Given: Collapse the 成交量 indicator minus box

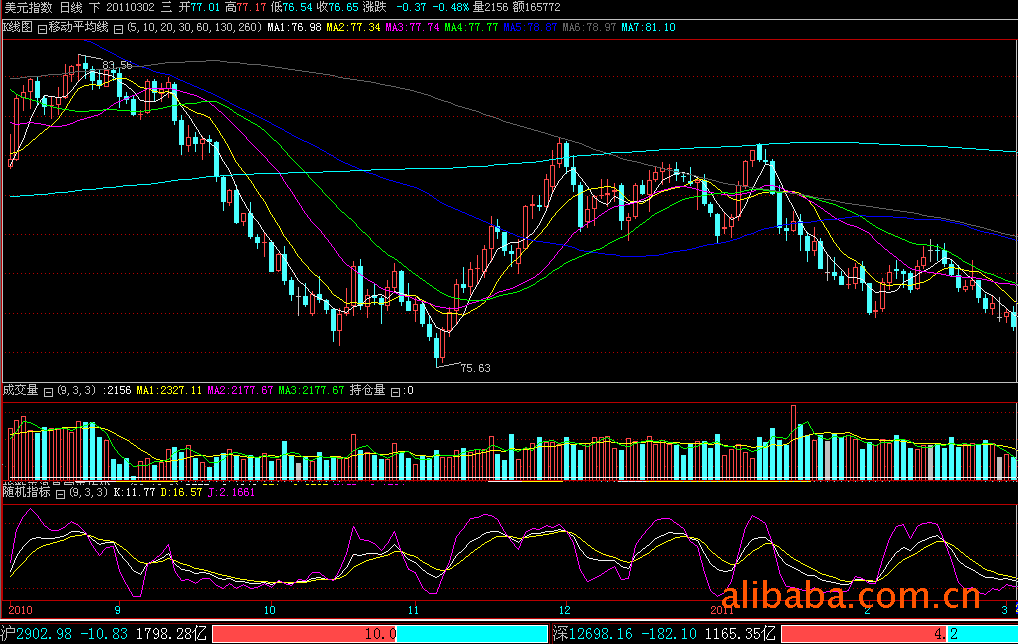Looking at the screenshot, I should pos(48,391).
